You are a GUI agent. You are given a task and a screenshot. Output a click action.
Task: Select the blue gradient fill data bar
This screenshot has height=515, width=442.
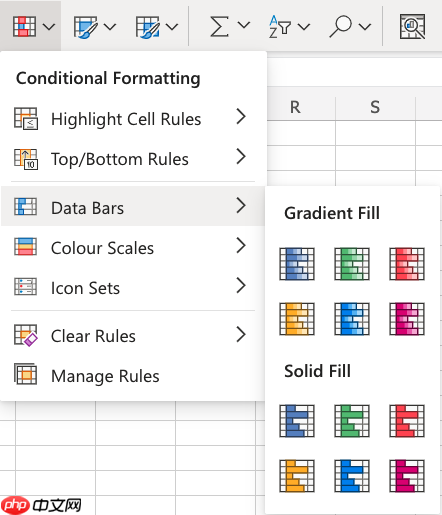tap(297, 264)
